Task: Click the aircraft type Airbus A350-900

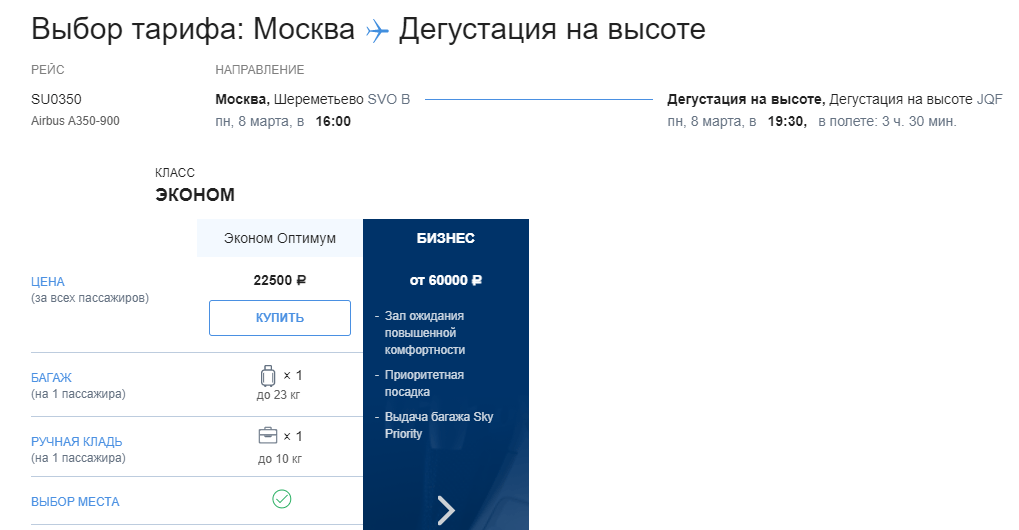Action: click(x=75, y=121)
